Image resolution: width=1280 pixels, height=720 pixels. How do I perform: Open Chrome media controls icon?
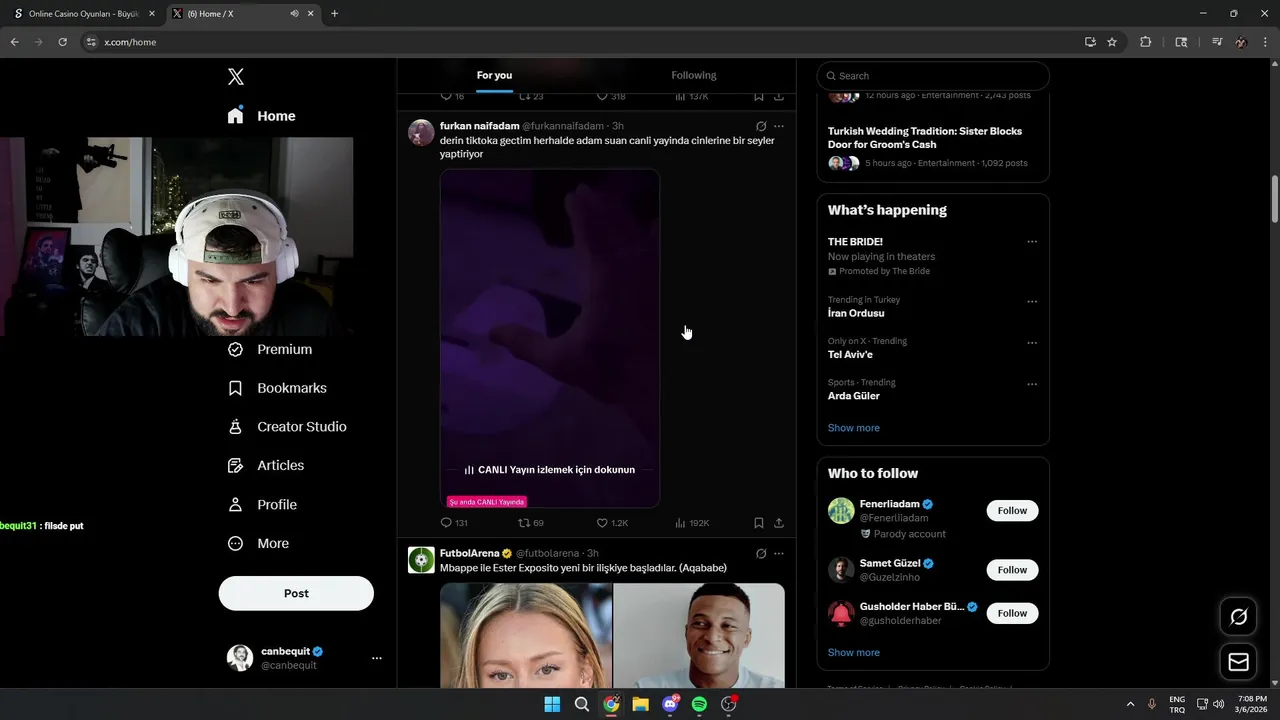(x=1217, y=42)
